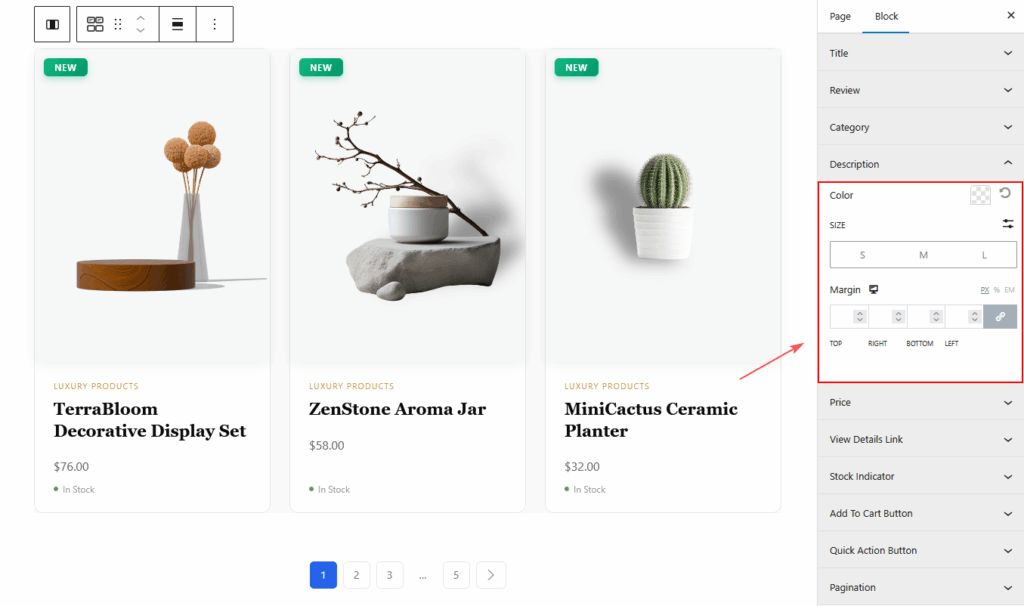Expand the Price settings section
Image resolution: width=1024 pixels, height=606 pixels.
pyautogui.click(x=920, y=402)
